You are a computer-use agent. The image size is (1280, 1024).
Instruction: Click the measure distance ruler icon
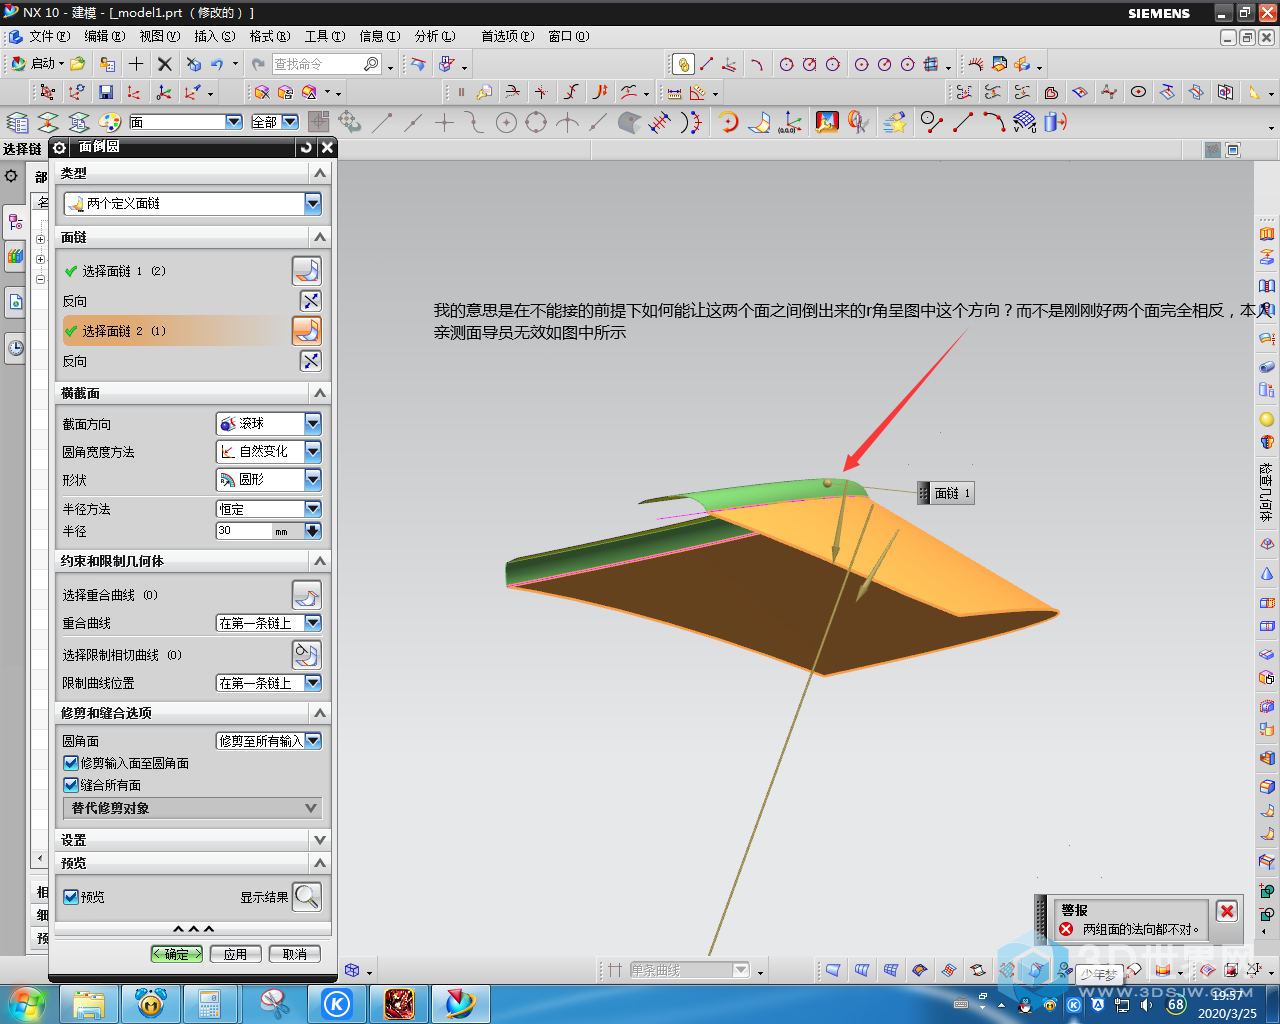pos(674,92)
